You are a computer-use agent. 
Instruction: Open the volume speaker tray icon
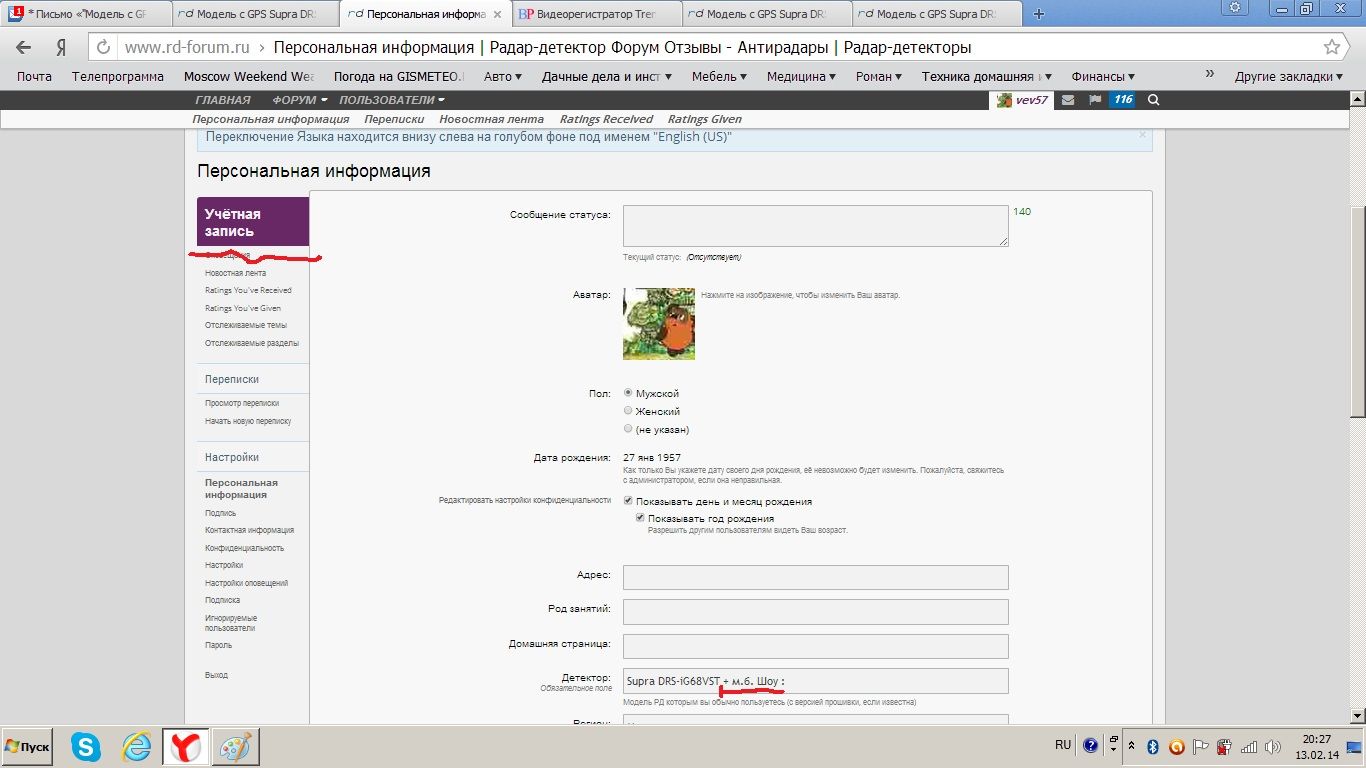[x=1272, y=746]
